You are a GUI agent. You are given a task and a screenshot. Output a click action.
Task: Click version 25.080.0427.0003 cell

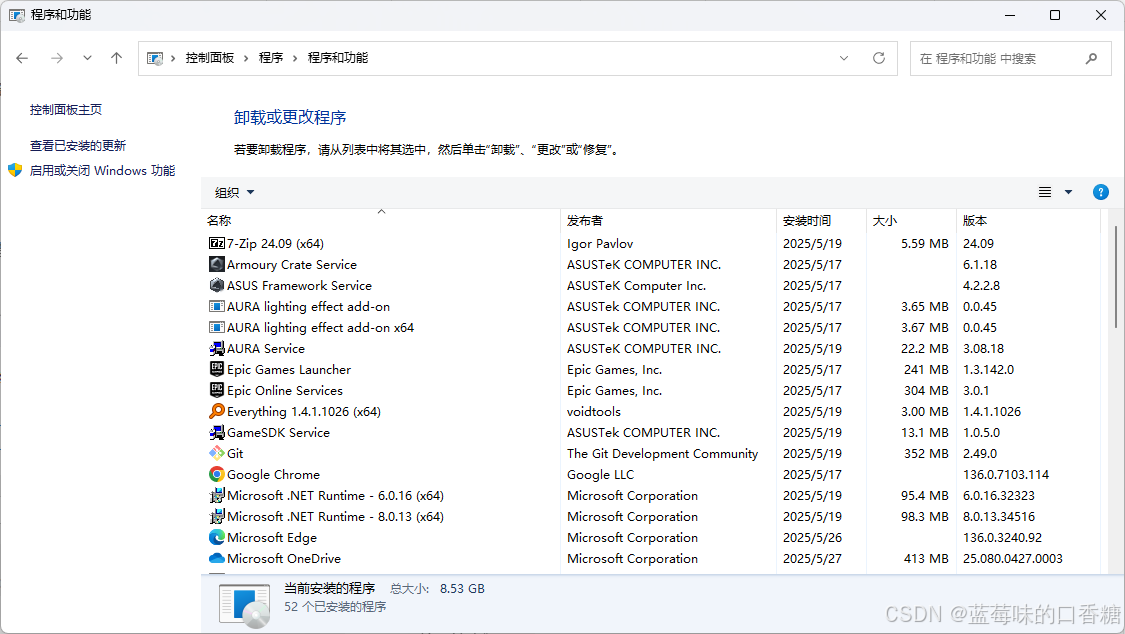[x=1013, y=558]
